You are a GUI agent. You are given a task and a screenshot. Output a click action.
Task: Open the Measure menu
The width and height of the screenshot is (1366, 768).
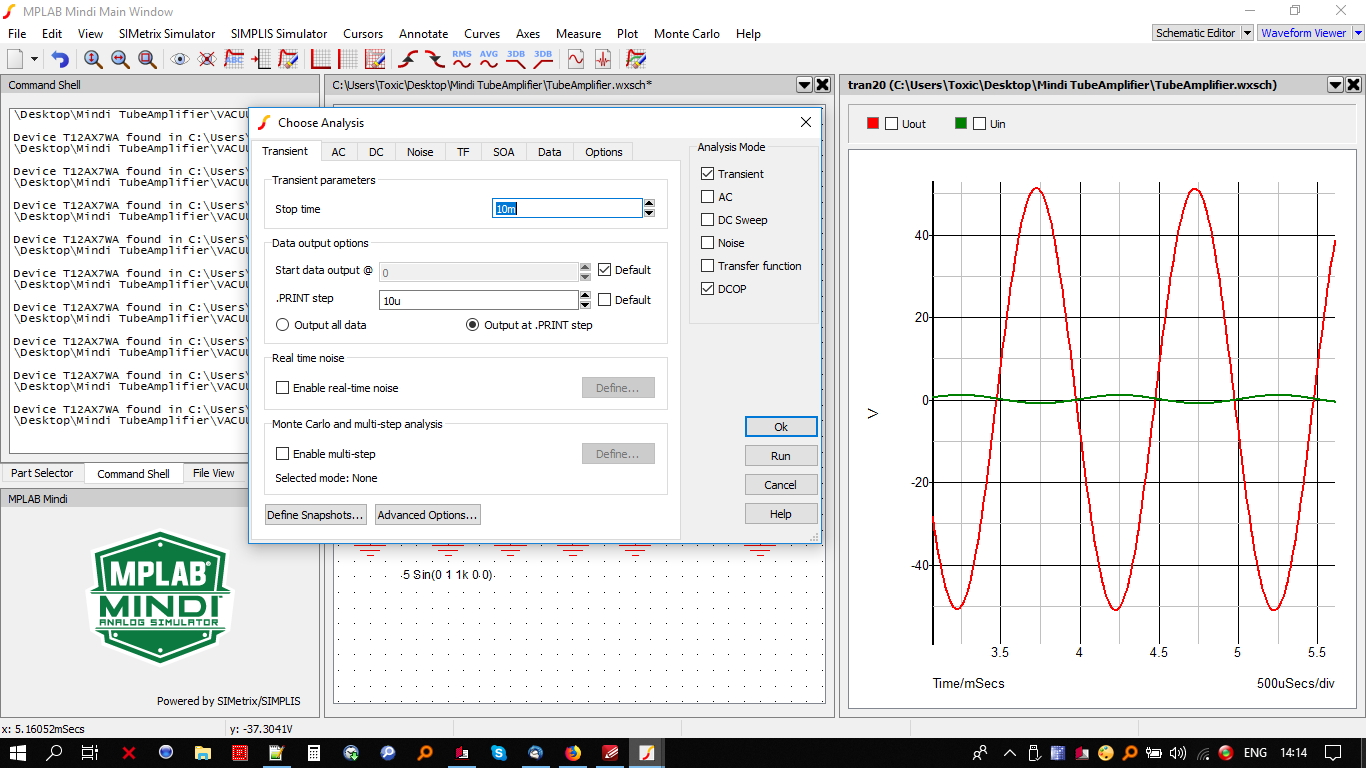click(x=578, y=33)
